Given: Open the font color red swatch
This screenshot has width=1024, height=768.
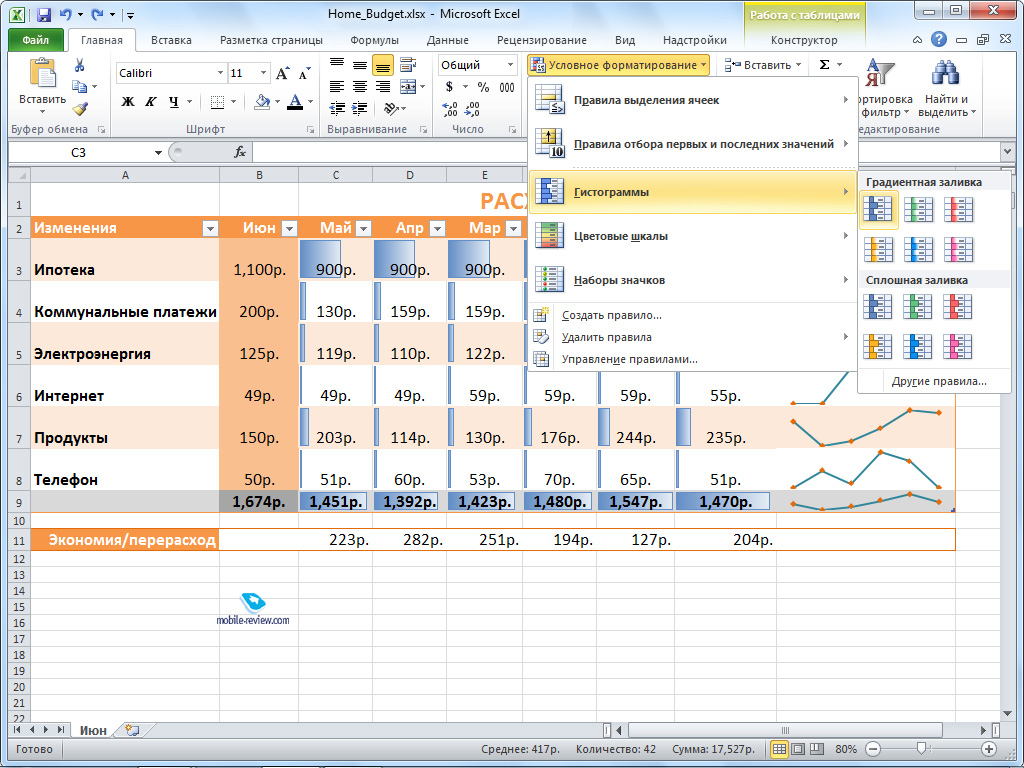Looking at the screenshot, I should coord(295,102).
